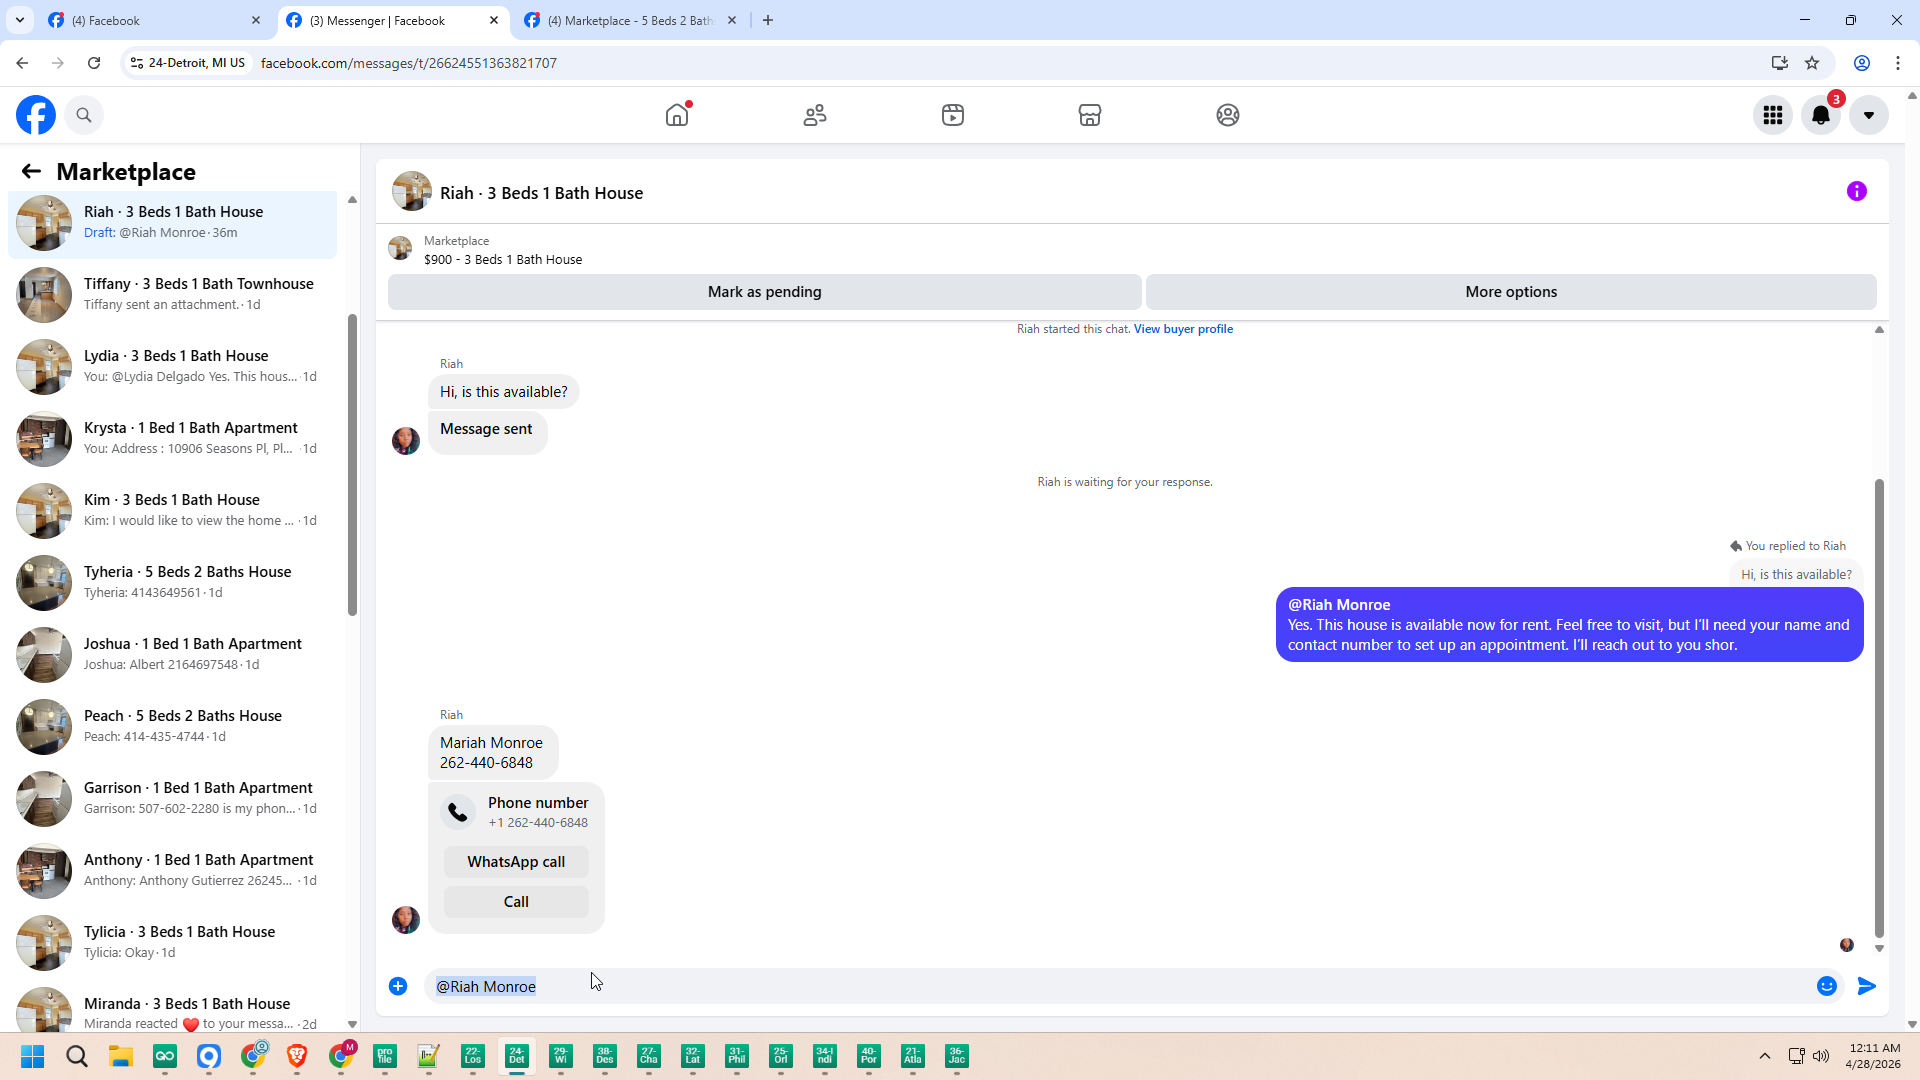This screenshot has width=1920, height=1080.
Task: Open a new browser tab
Action: point(768,20)
